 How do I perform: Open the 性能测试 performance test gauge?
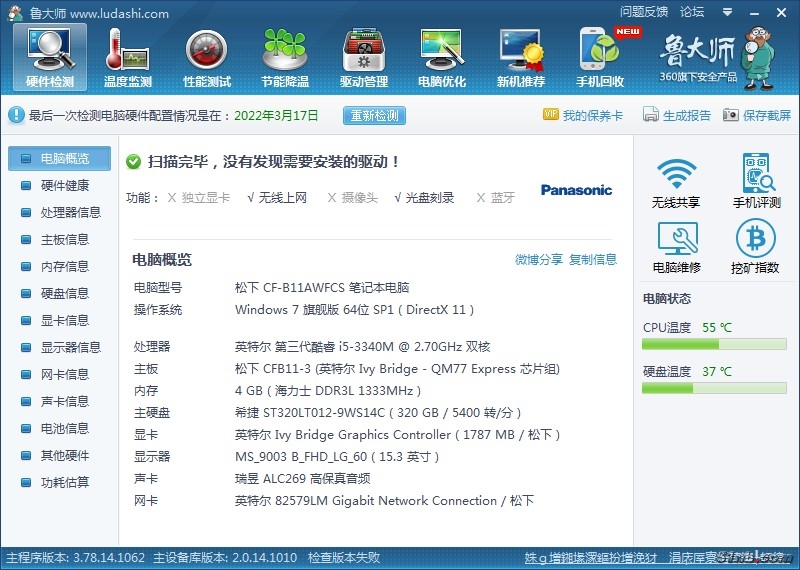[x=207, y=57]
